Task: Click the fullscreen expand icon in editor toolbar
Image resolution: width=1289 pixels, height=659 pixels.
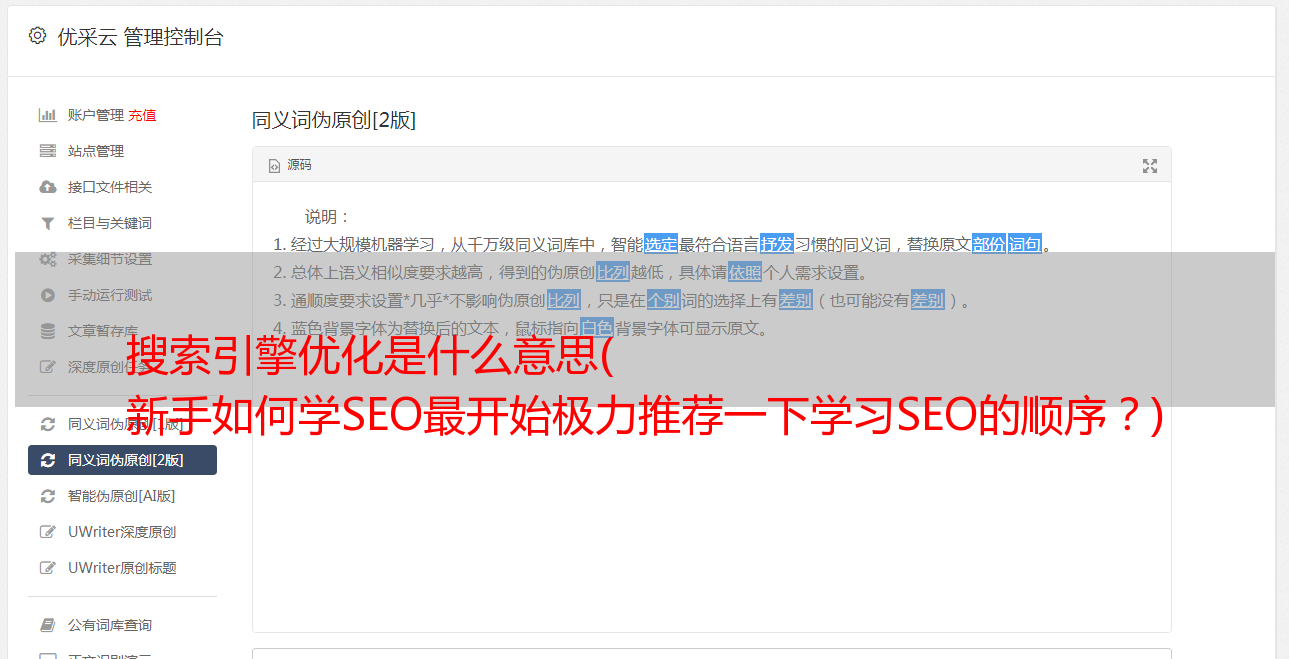Action: [1150, 166]
